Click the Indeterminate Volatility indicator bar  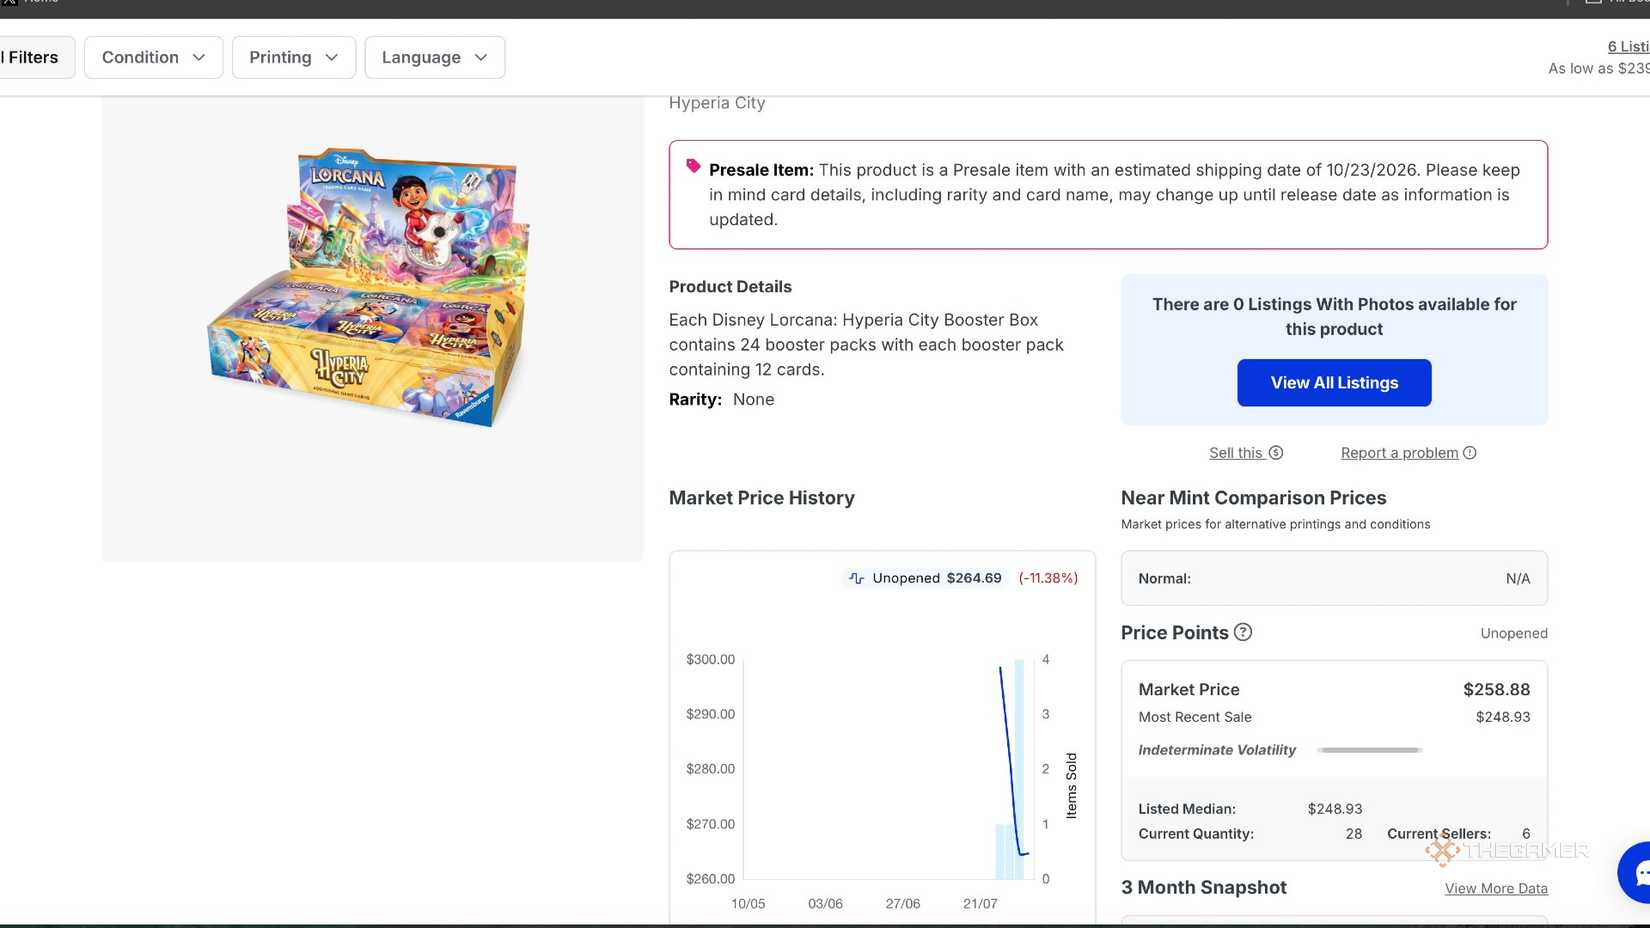point(1370,750)
